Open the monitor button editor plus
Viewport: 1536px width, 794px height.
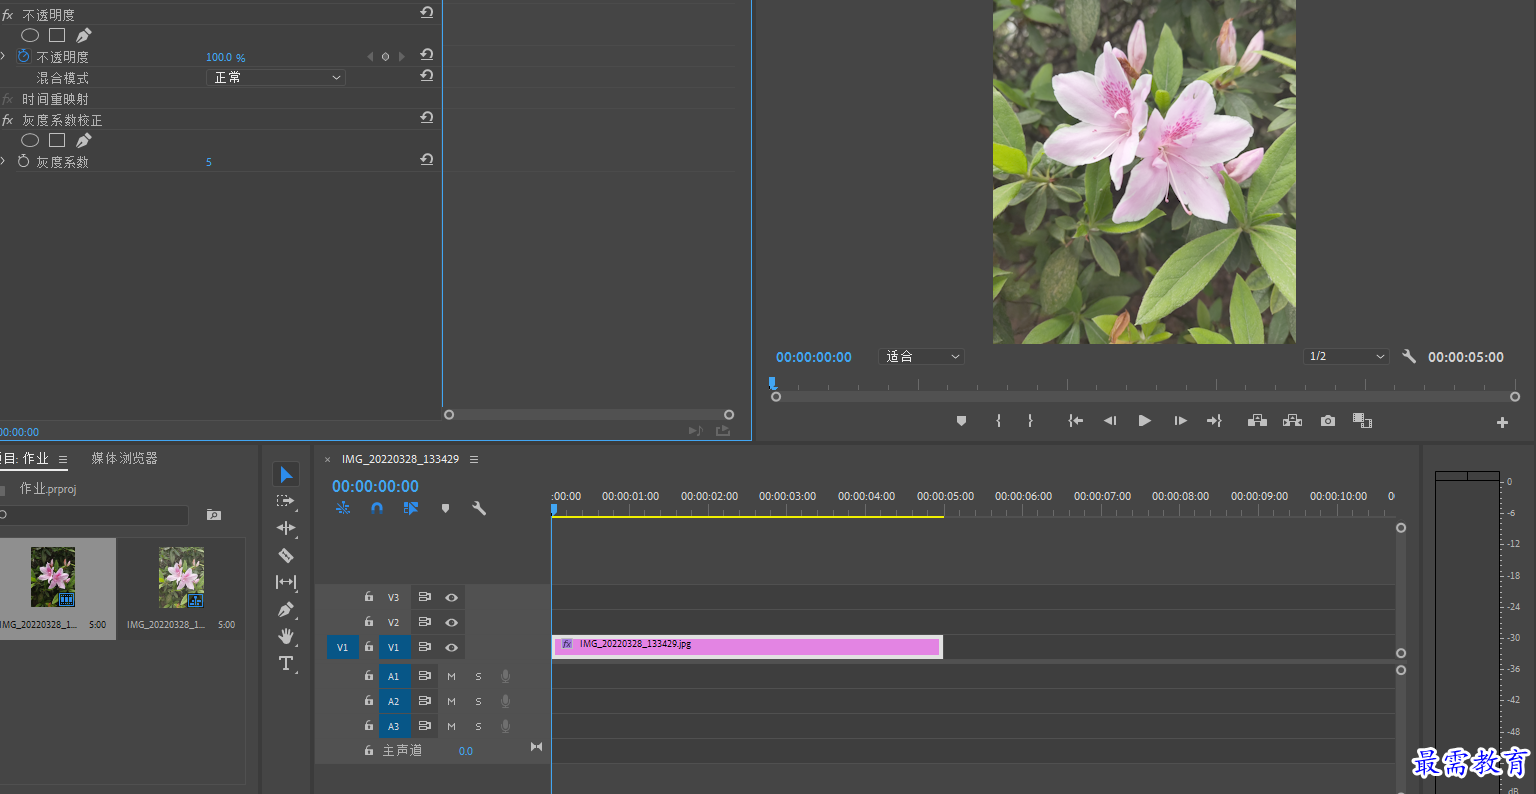pos(1502,423)
